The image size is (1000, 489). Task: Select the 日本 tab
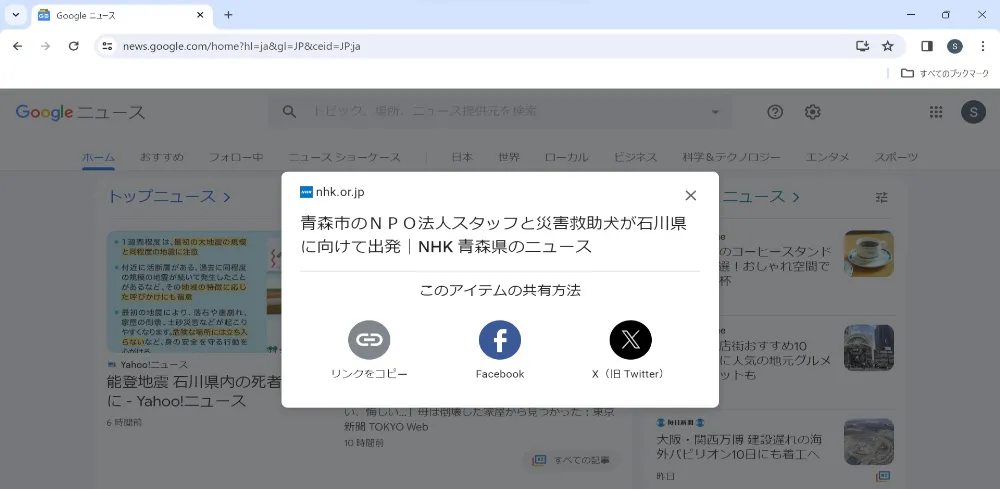click(x=462, y=157)
